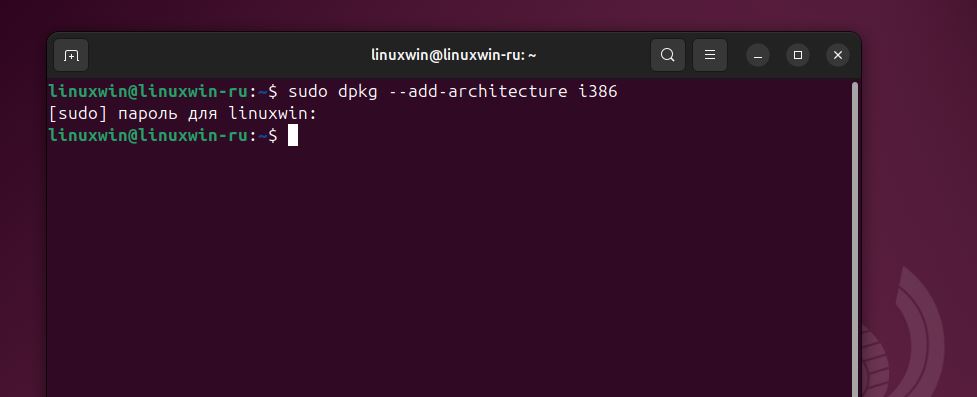
Task: Click the i386 argument in the command
Action: click(598, 92)
